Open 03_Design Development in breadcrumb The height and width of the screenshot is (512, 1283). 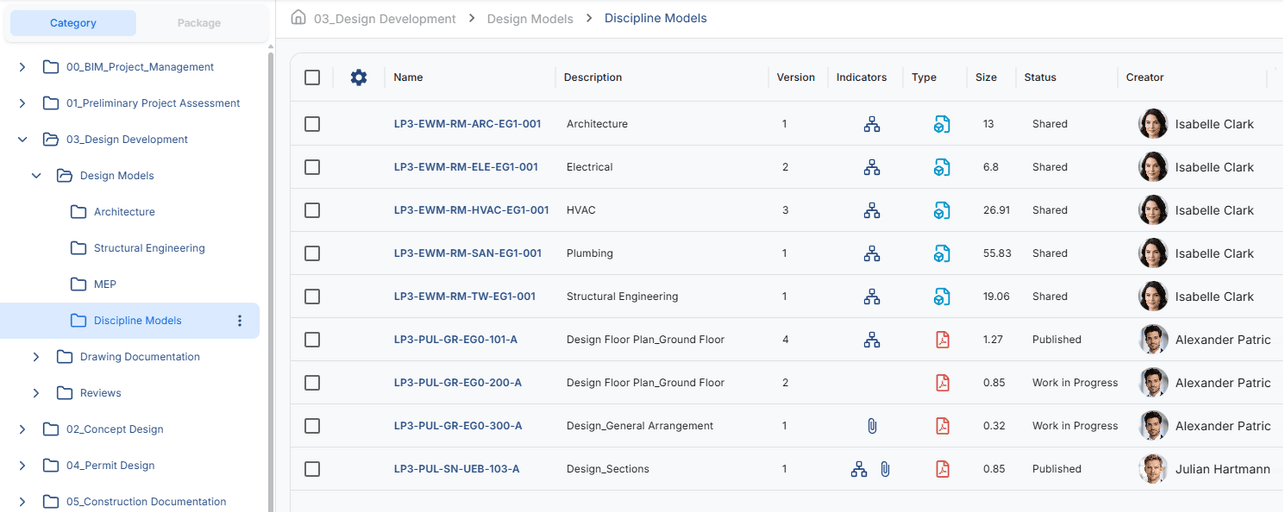pos(385,18)
